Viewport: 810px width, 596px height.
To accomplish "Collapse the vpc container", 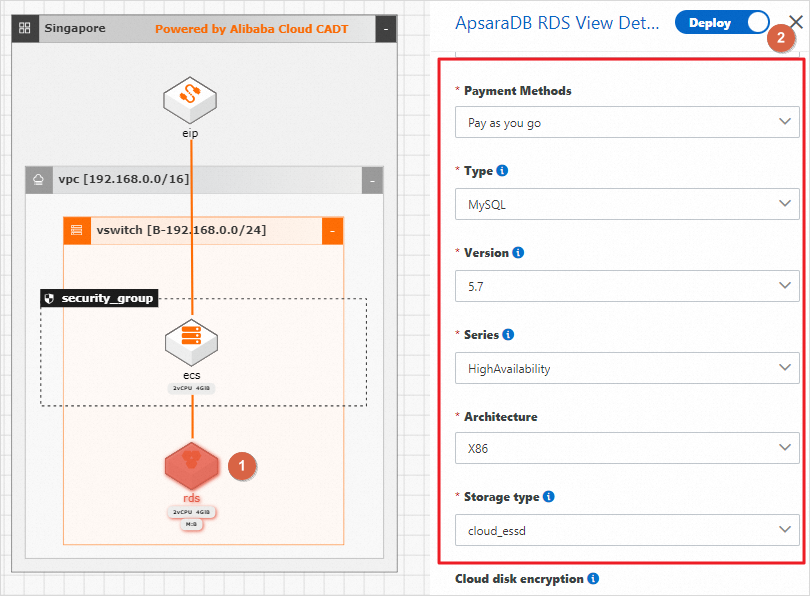I will pyautogui.click(x=372, y=181).
